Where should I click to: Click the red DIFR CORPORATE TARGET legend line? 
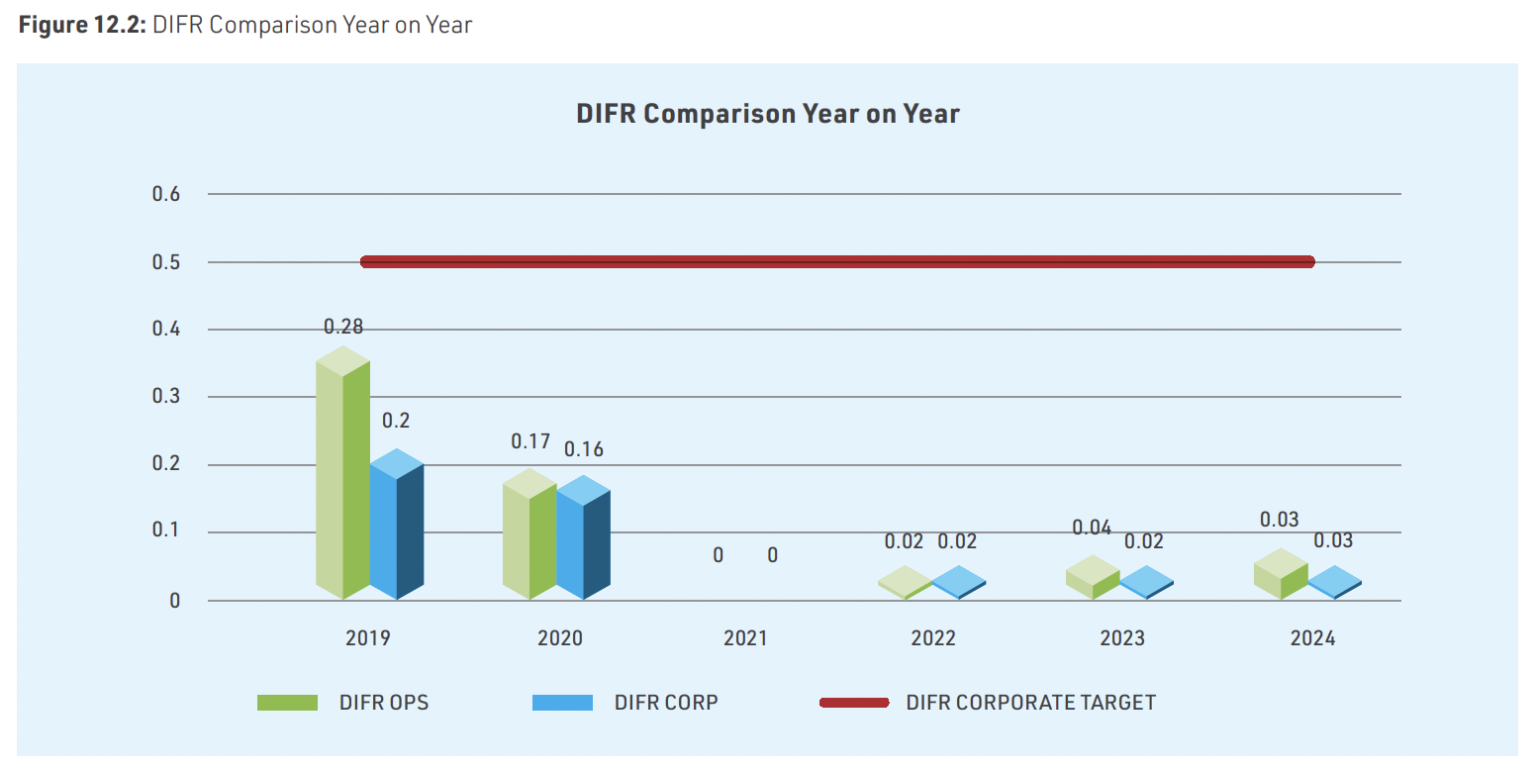854,702
